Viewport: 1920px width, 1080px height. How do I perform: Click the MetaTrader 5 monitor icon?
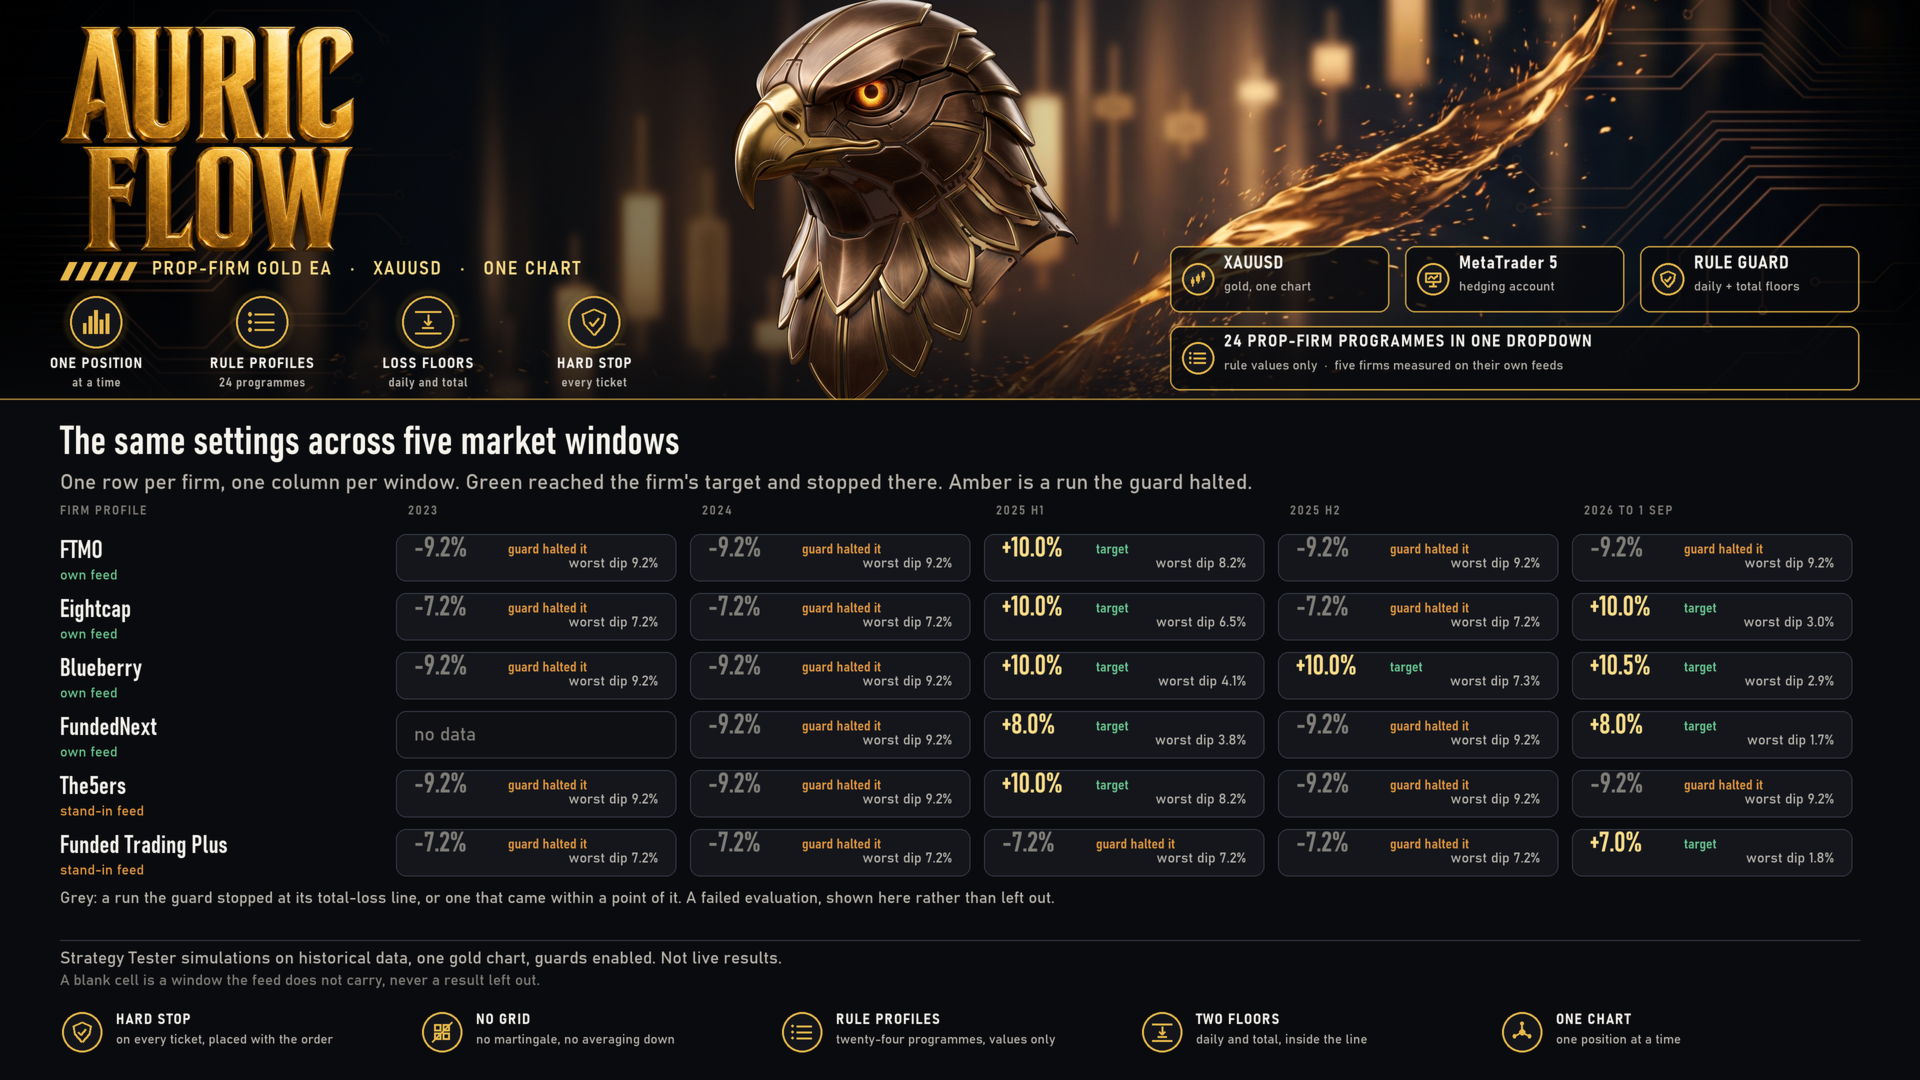(x=1433, y=279)
